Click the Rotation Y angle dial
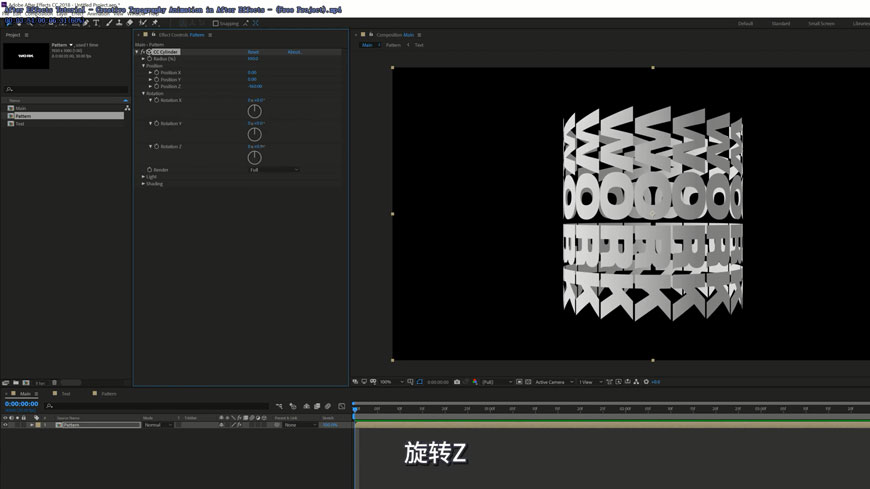This screenshot has height=489, width=870. coord(254,134)
